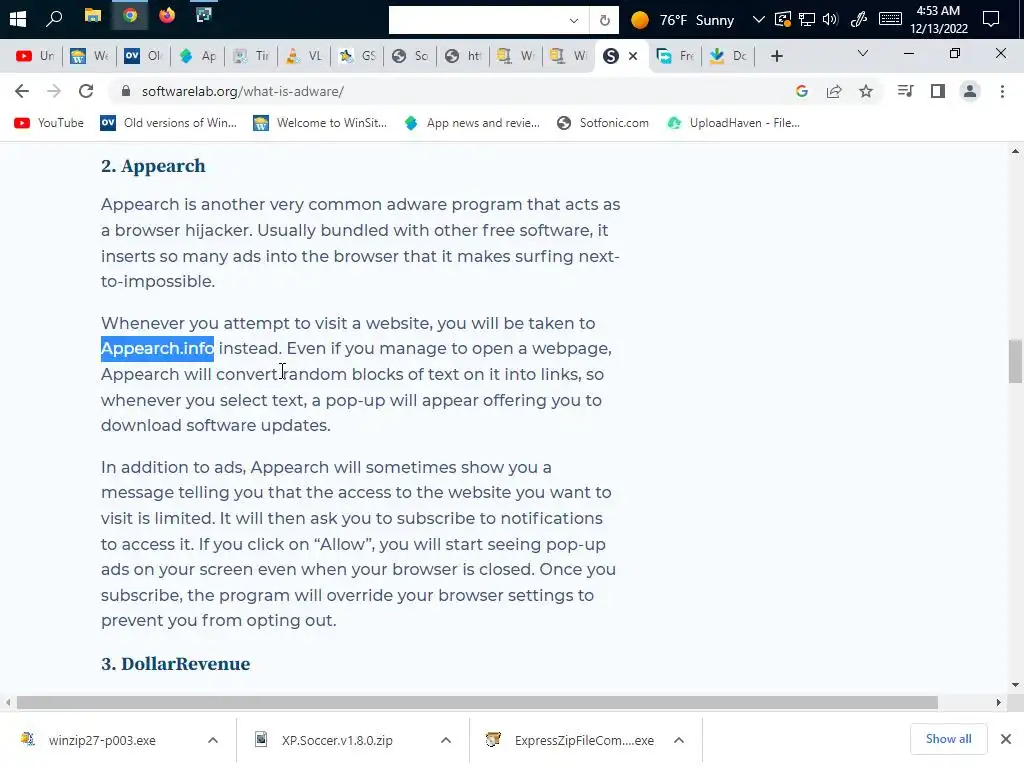Viewport: 1024px width, 768px height.
Task: Open Chrome three-dot menu
Action: pyautogui.click(x=1002, y=91)
